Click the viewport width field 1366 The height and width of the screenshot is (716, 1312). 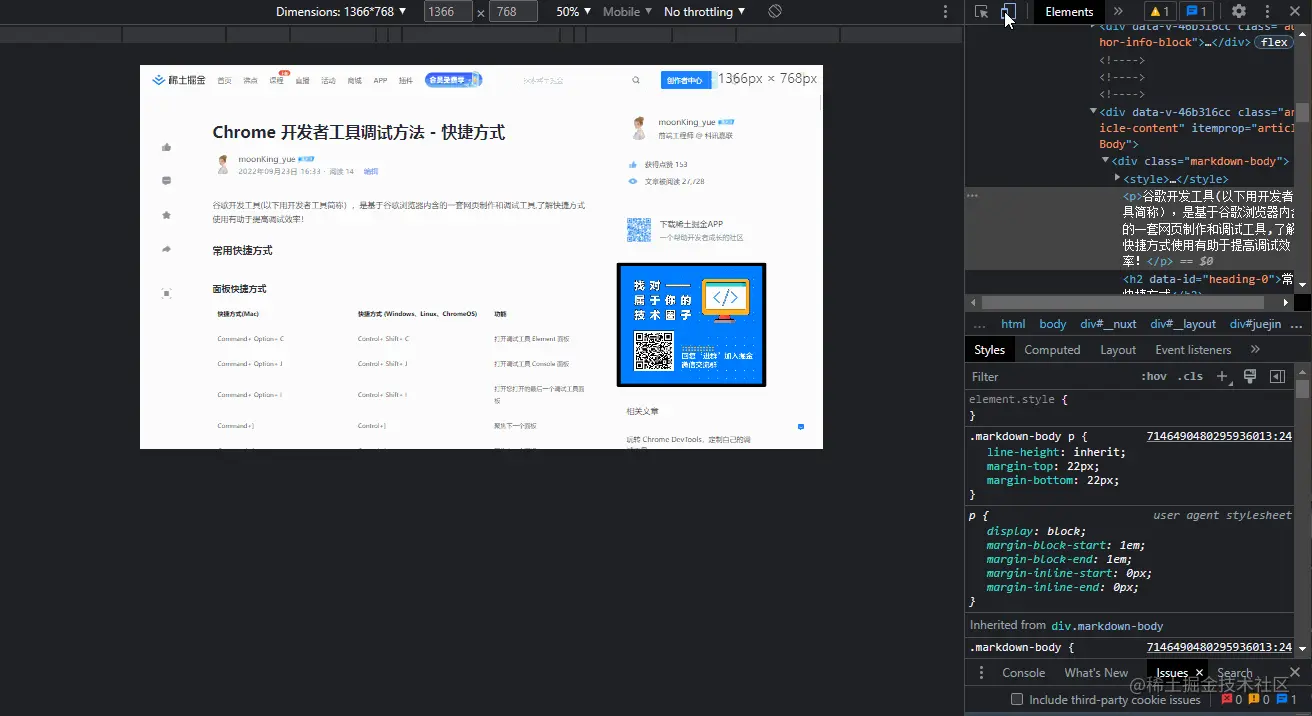(x=448, y=12)
